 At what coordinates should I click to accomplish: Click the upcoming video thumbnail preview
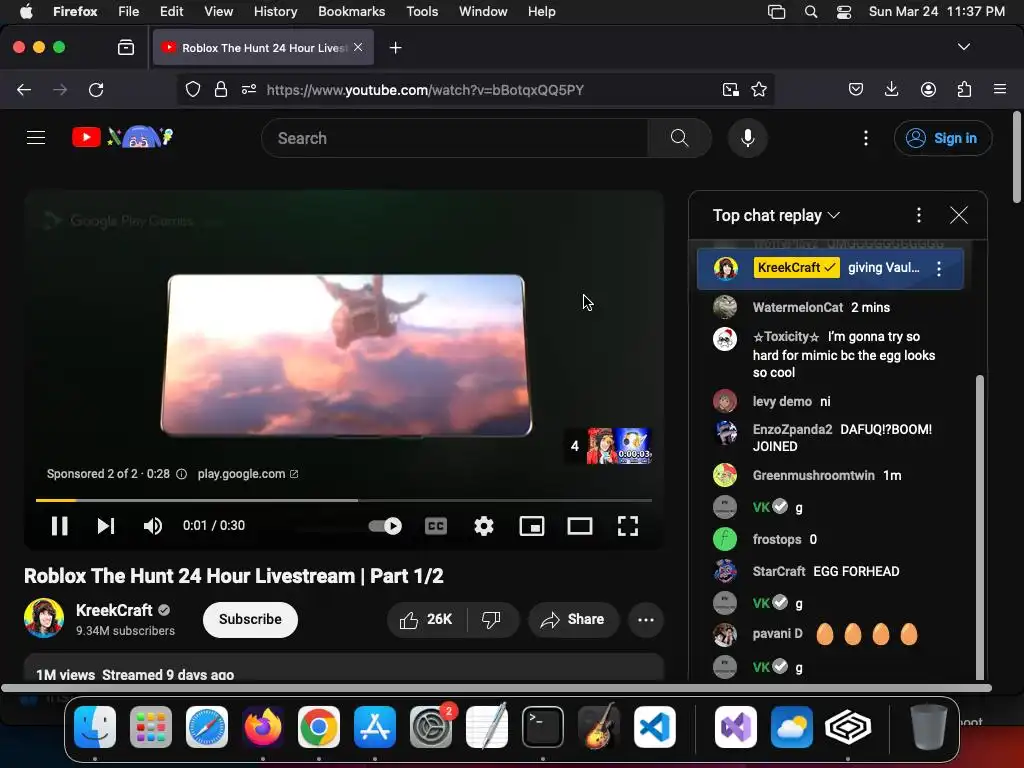618,445
